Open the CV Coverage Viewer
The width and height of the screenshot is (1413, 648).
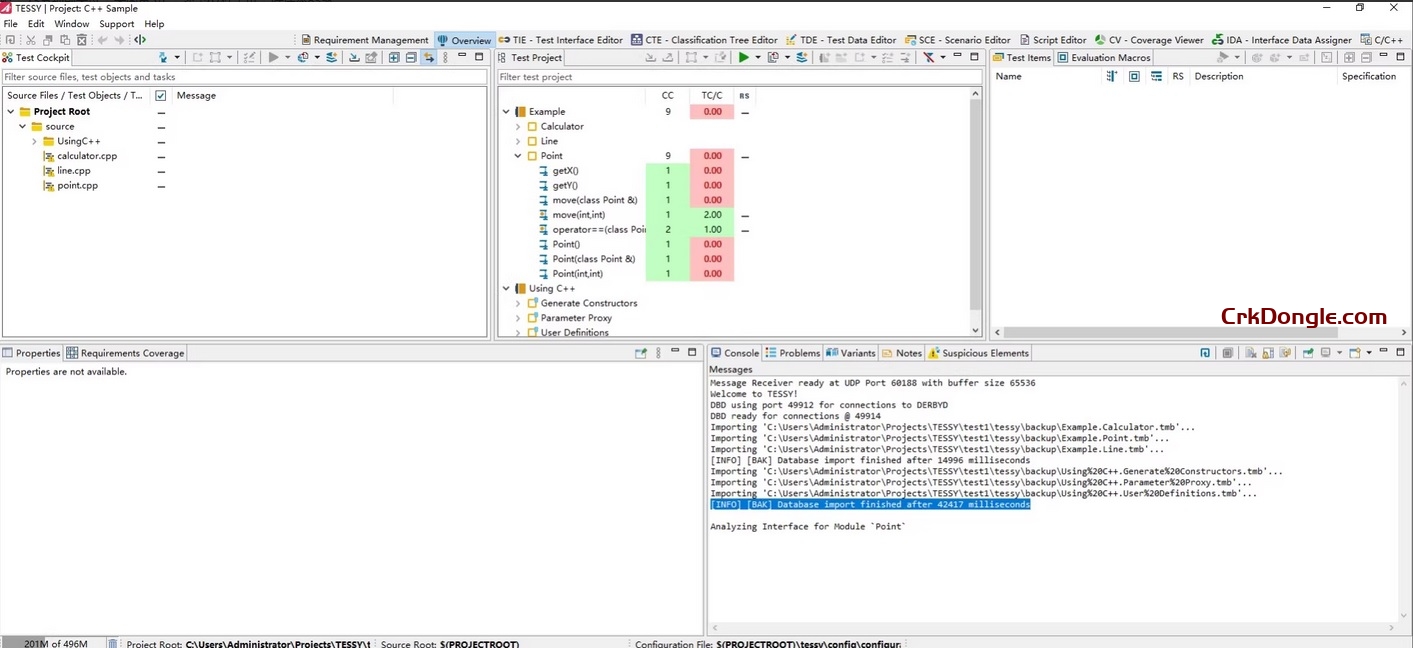[x=1150, y=40]
